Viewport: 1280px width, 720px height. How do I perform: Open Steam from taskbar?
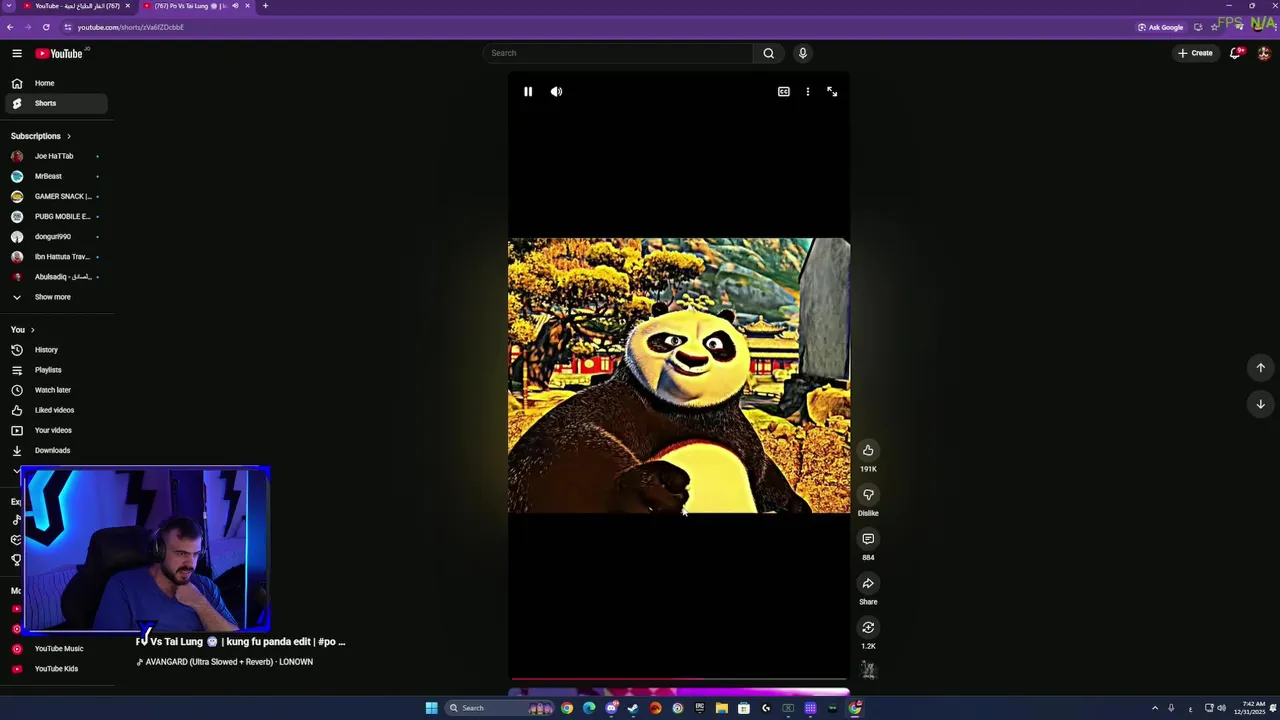633,708
